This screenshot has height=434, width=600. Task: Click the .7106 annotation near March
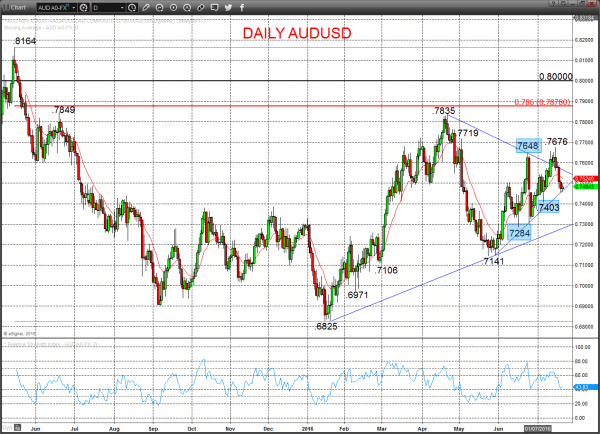pyautogui.click(x=386, y=270)
